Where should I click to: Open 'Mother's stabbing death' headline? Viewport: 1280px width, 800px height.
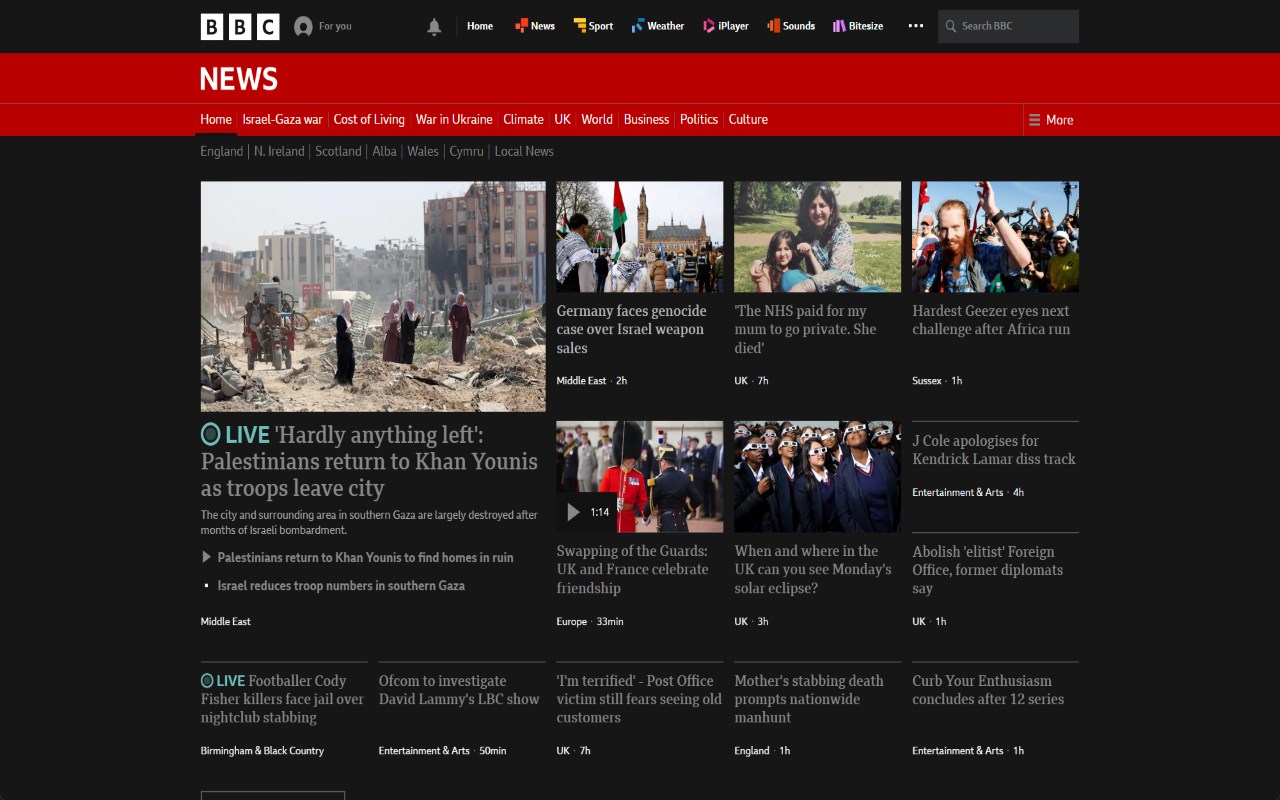(809, 699)
